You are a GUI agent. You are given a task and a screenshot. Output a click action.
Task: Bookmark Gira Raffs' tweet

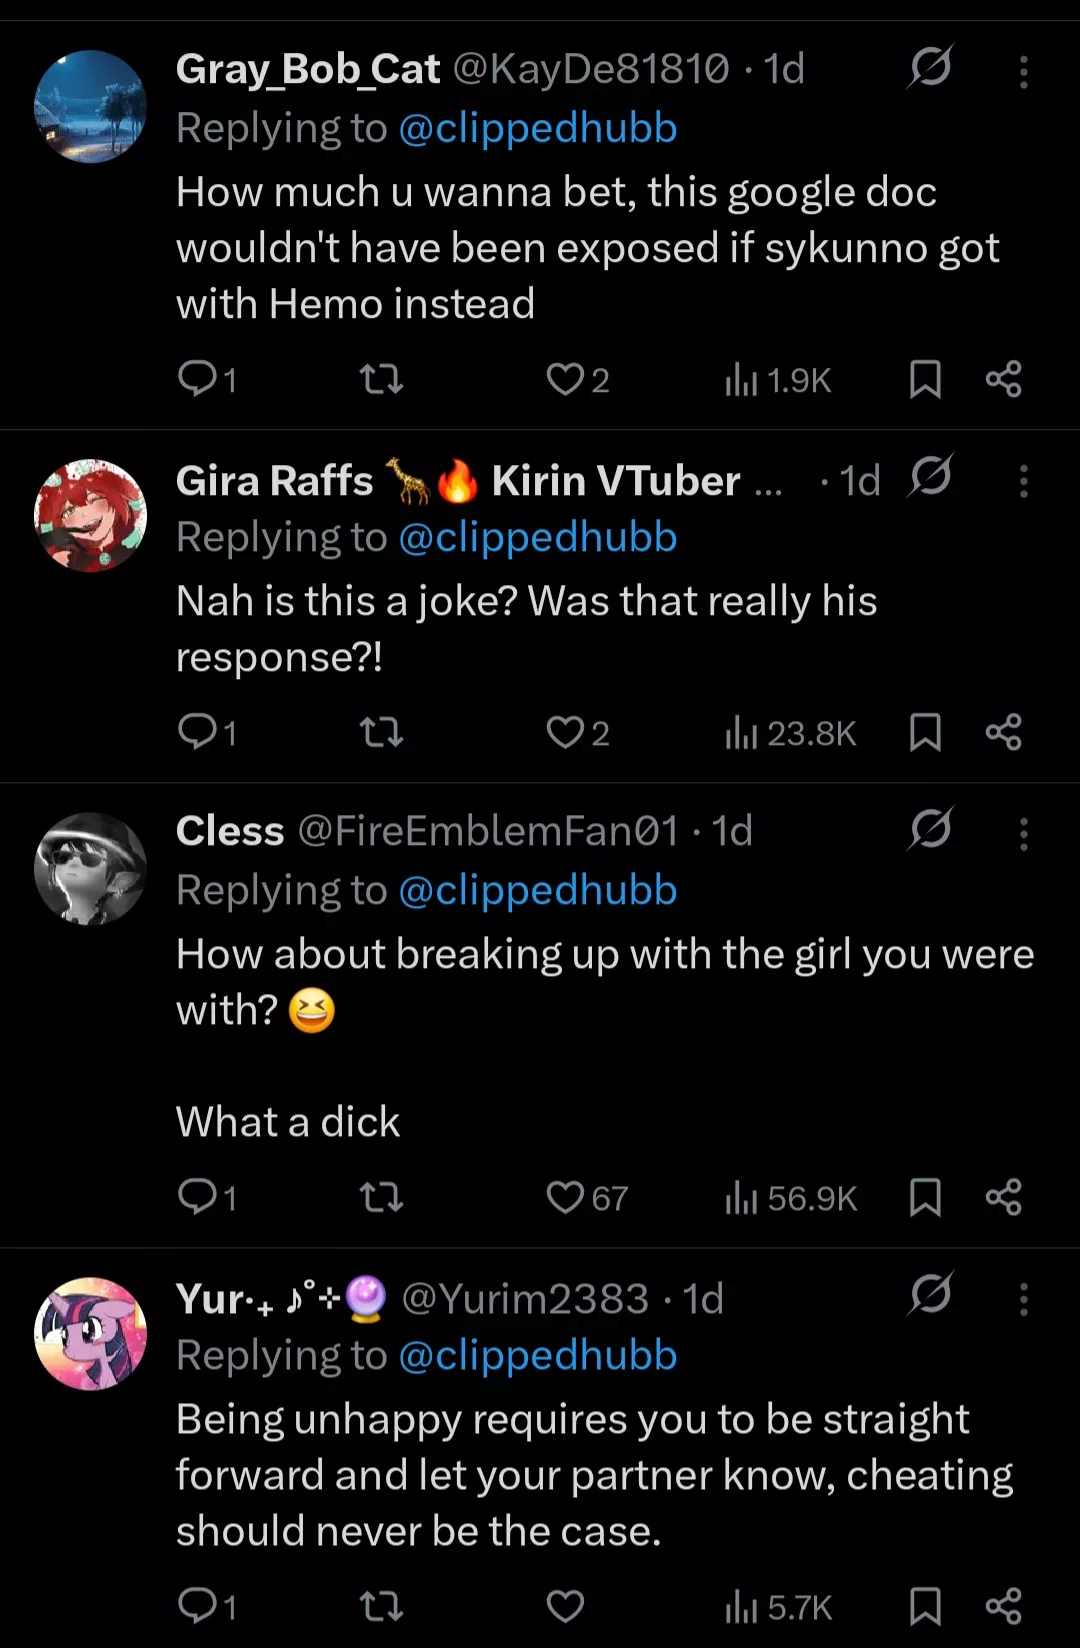coord(925,733)
